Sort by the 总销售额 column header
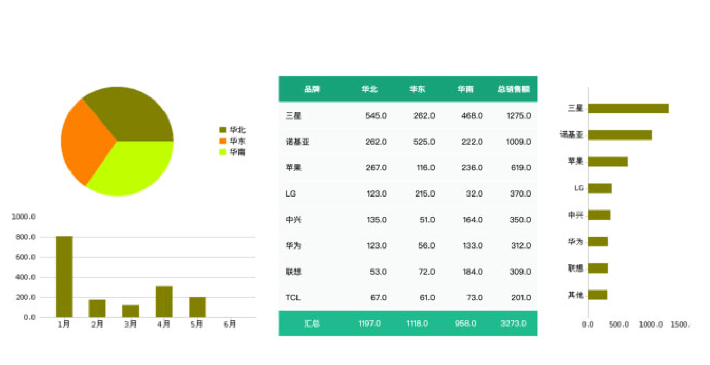The height and width of the screenshot is (365, 710). coord(513,89)
